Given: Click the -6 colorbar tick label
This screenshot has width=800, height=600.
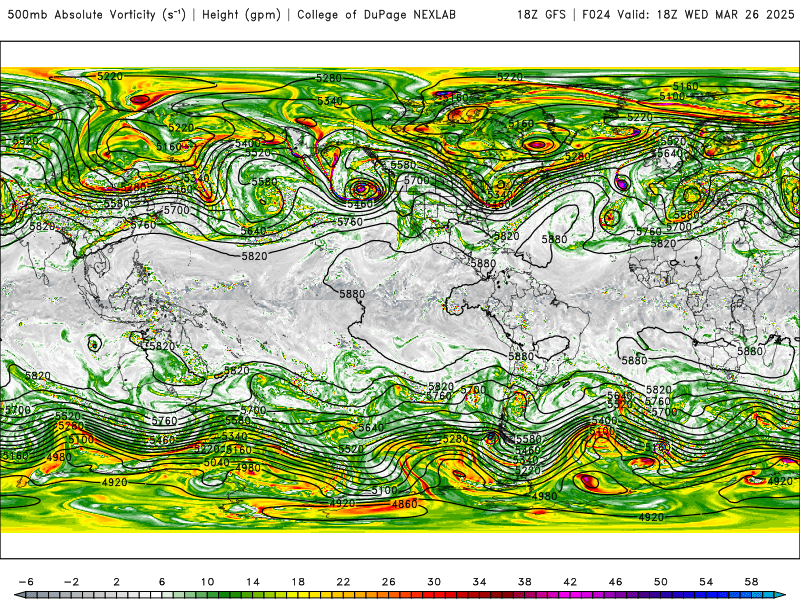Looking at the screenshot, I should point(26,582).
